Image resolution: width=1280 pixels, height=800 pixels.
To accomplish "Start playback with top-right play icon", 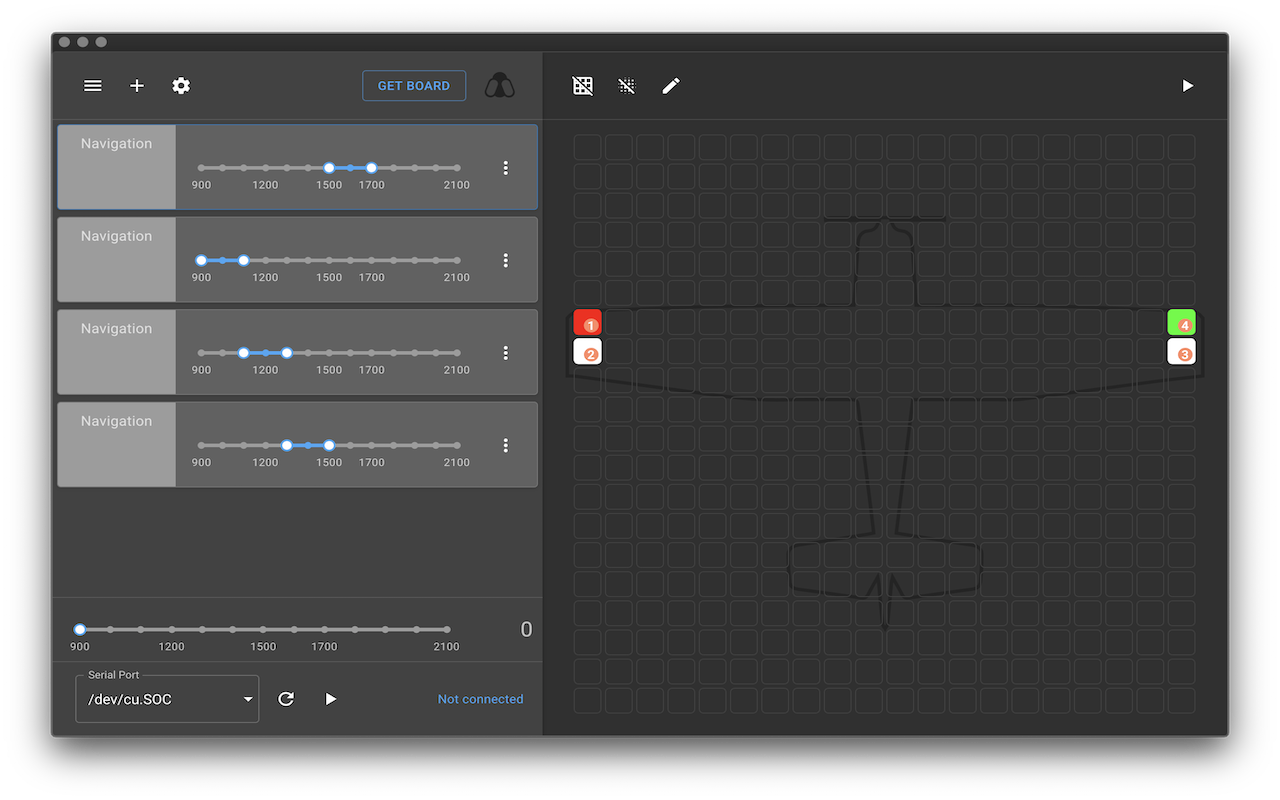I will (1188, 86).
